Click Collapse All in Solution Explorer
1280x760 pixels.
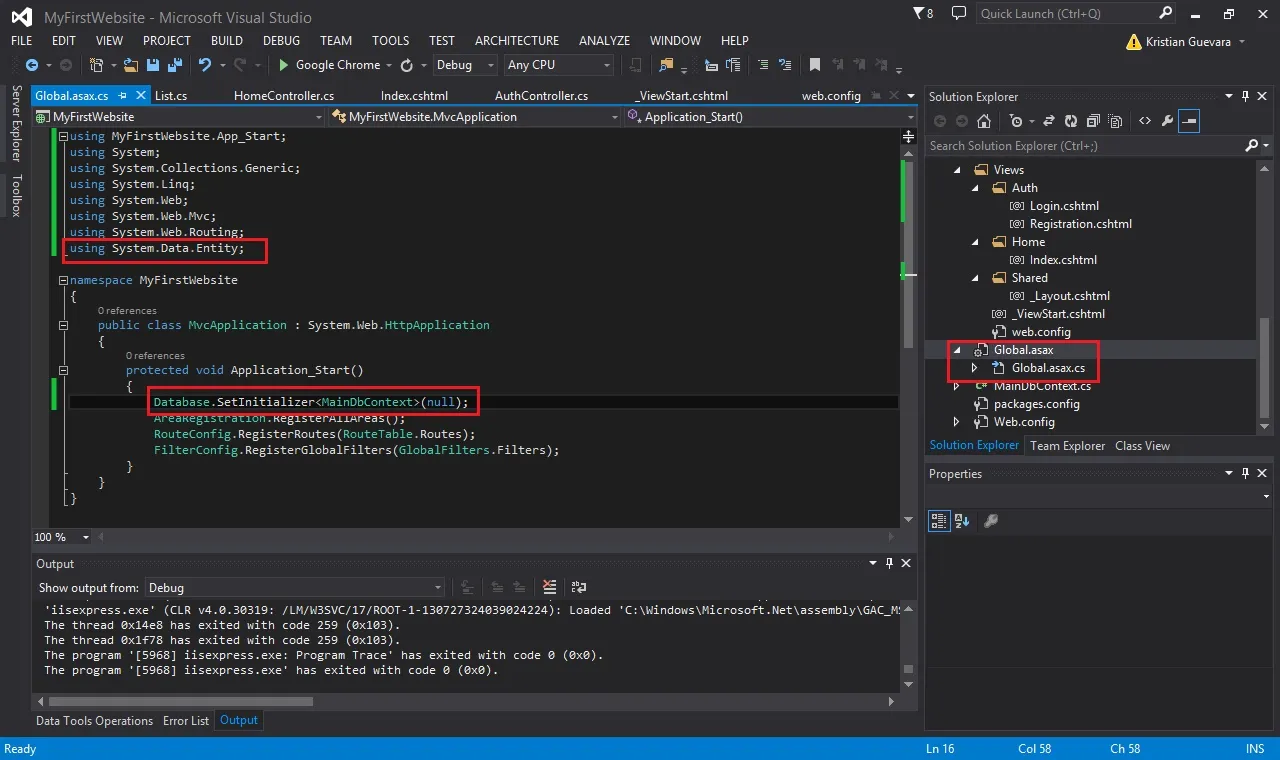(1092, 121)
